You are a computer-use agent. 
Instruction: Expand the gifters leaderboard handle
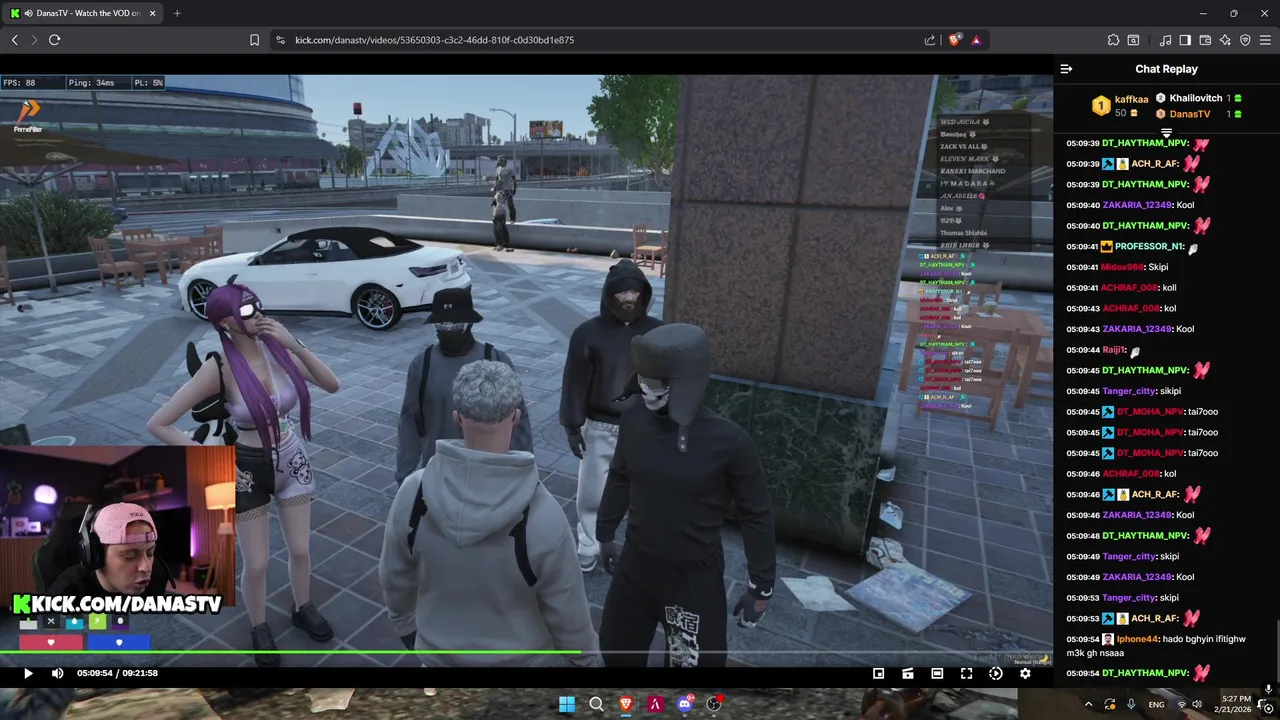1166,132
